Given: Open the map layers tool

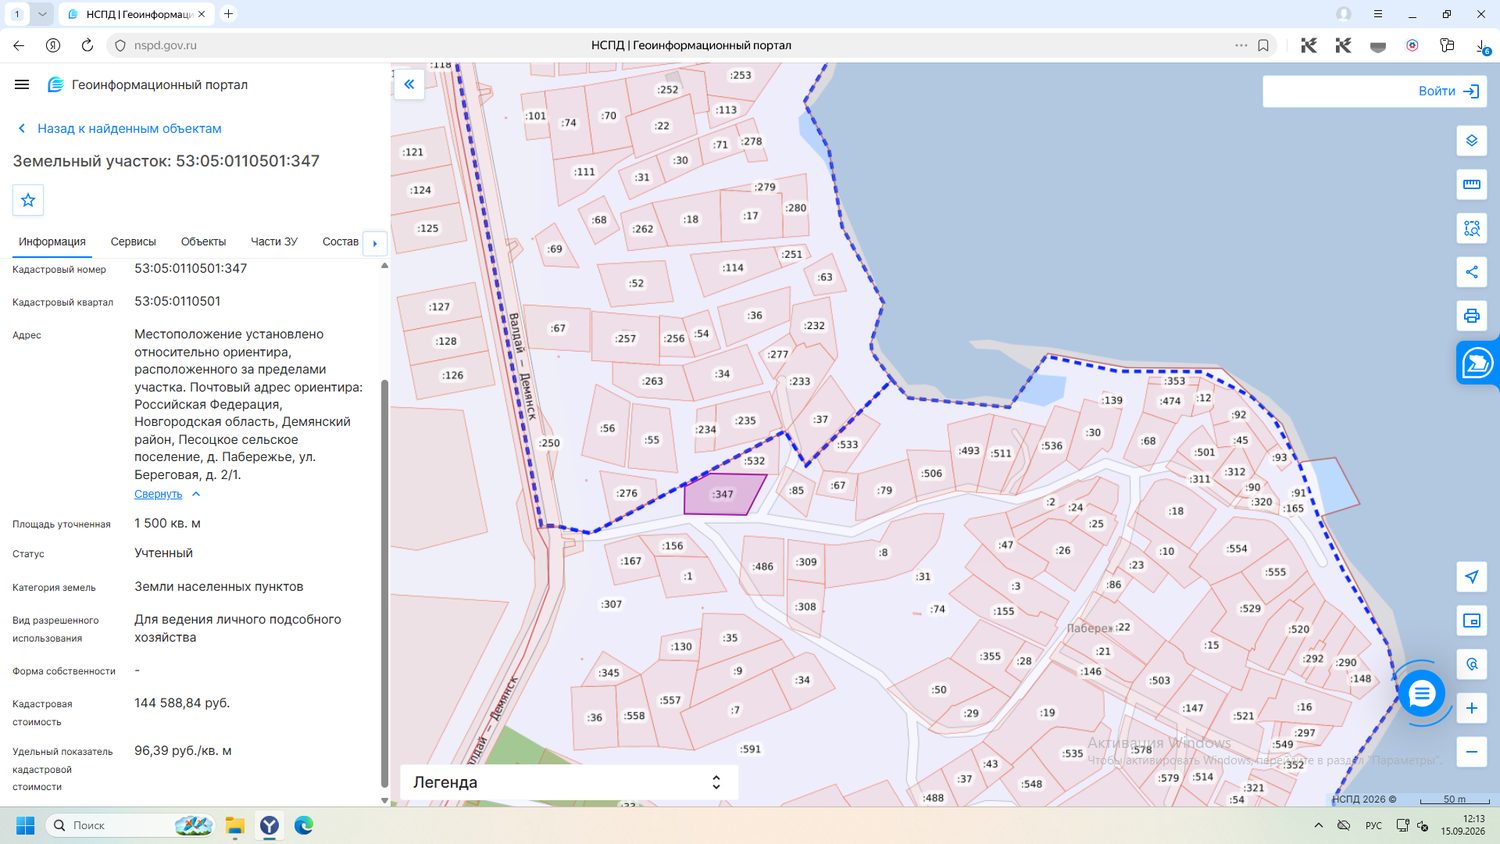Looking at the screenshot, I should (1471, 141).
